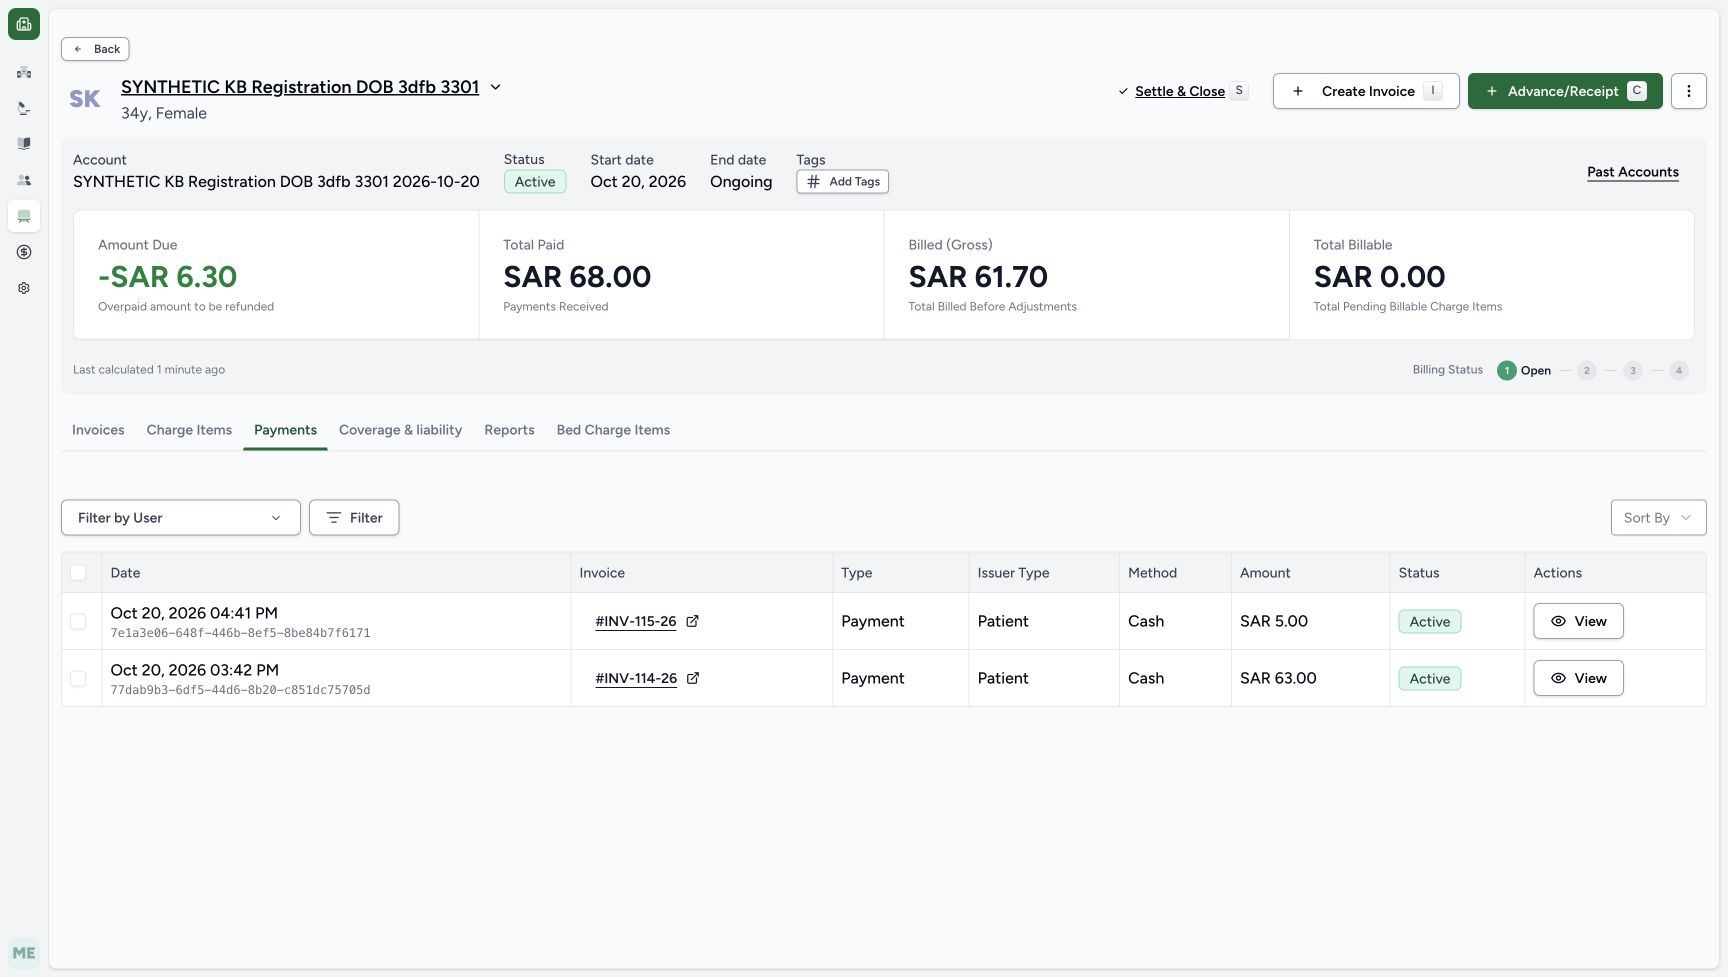
Task: Open the Reports tab
Action: (509, 430)
